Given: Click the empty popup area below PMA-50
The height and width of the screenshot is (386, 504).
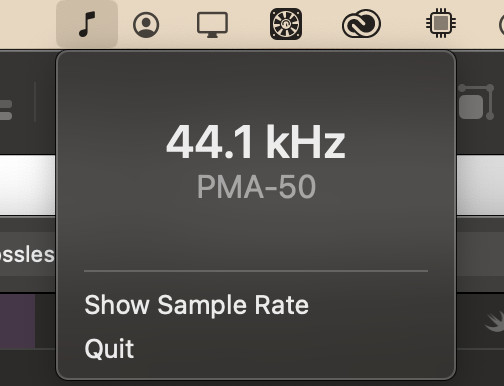Looking at the screenshot, I should pyautogui.click(x=256, y=235).
